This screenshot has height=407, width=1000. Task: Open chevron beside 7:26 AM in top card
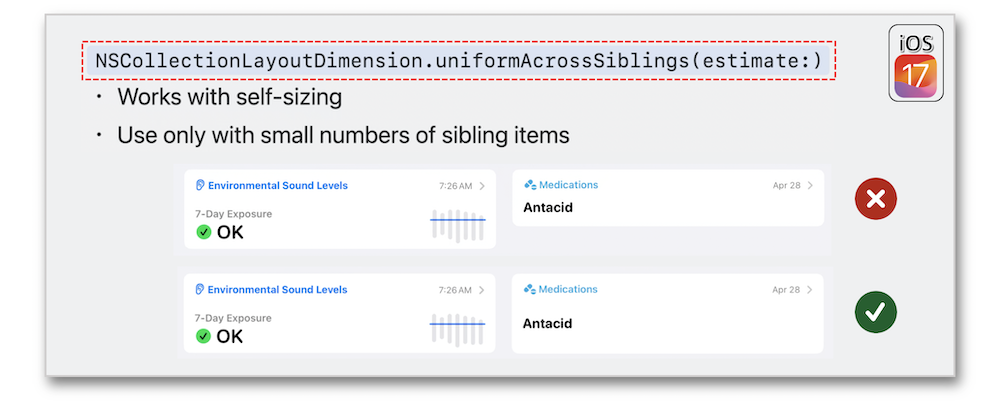(x=482, y=186)
